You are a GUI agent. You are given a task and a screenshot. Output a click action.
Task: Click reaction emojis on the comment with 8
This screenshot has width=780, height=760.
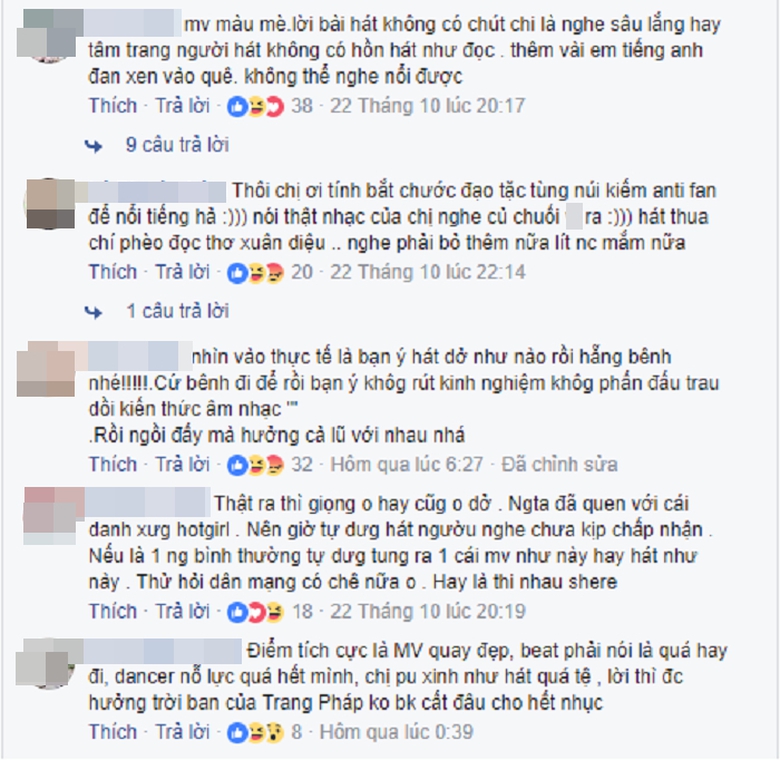[255, 732]
